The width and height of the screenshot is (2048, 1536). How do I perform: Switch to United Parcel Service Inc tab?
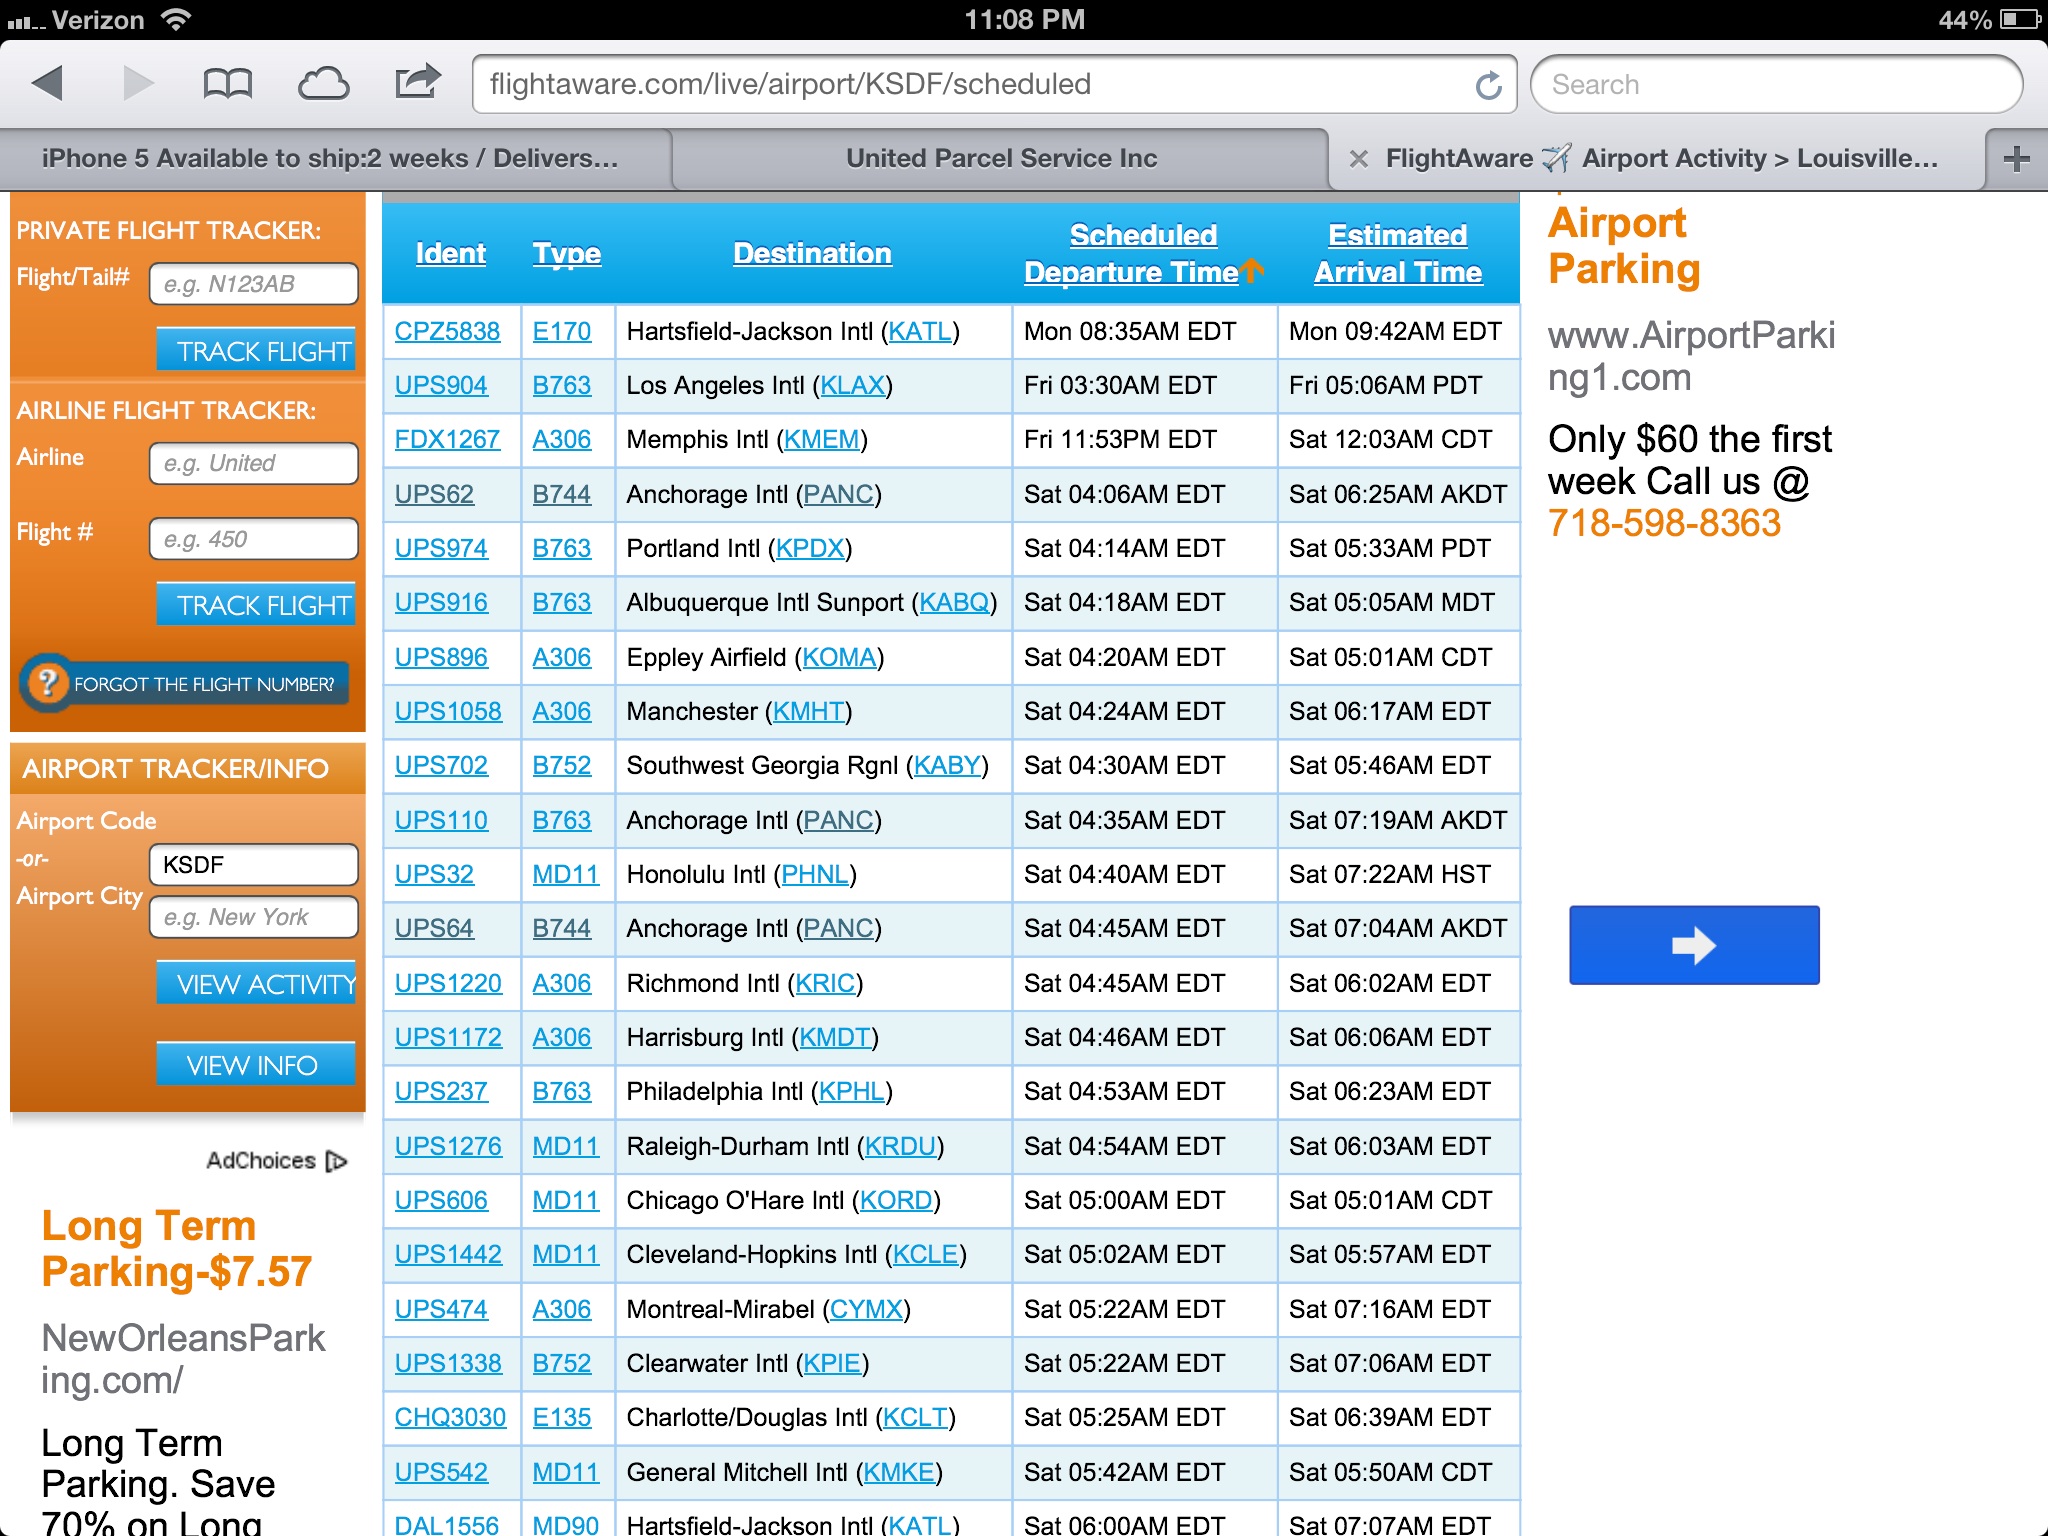click(x=1000, y=158)
